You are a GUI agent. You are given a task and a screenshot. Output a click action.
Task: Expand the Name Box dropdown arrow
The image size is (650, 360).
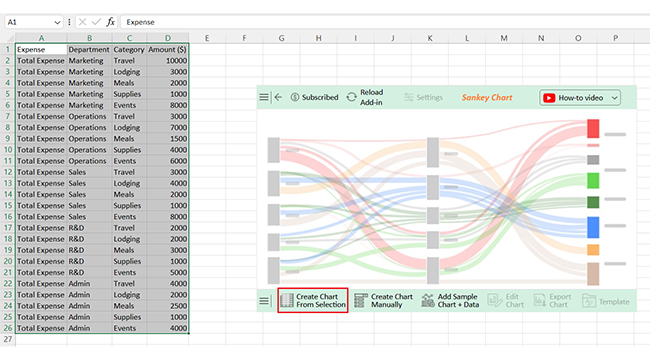point(57,22)
